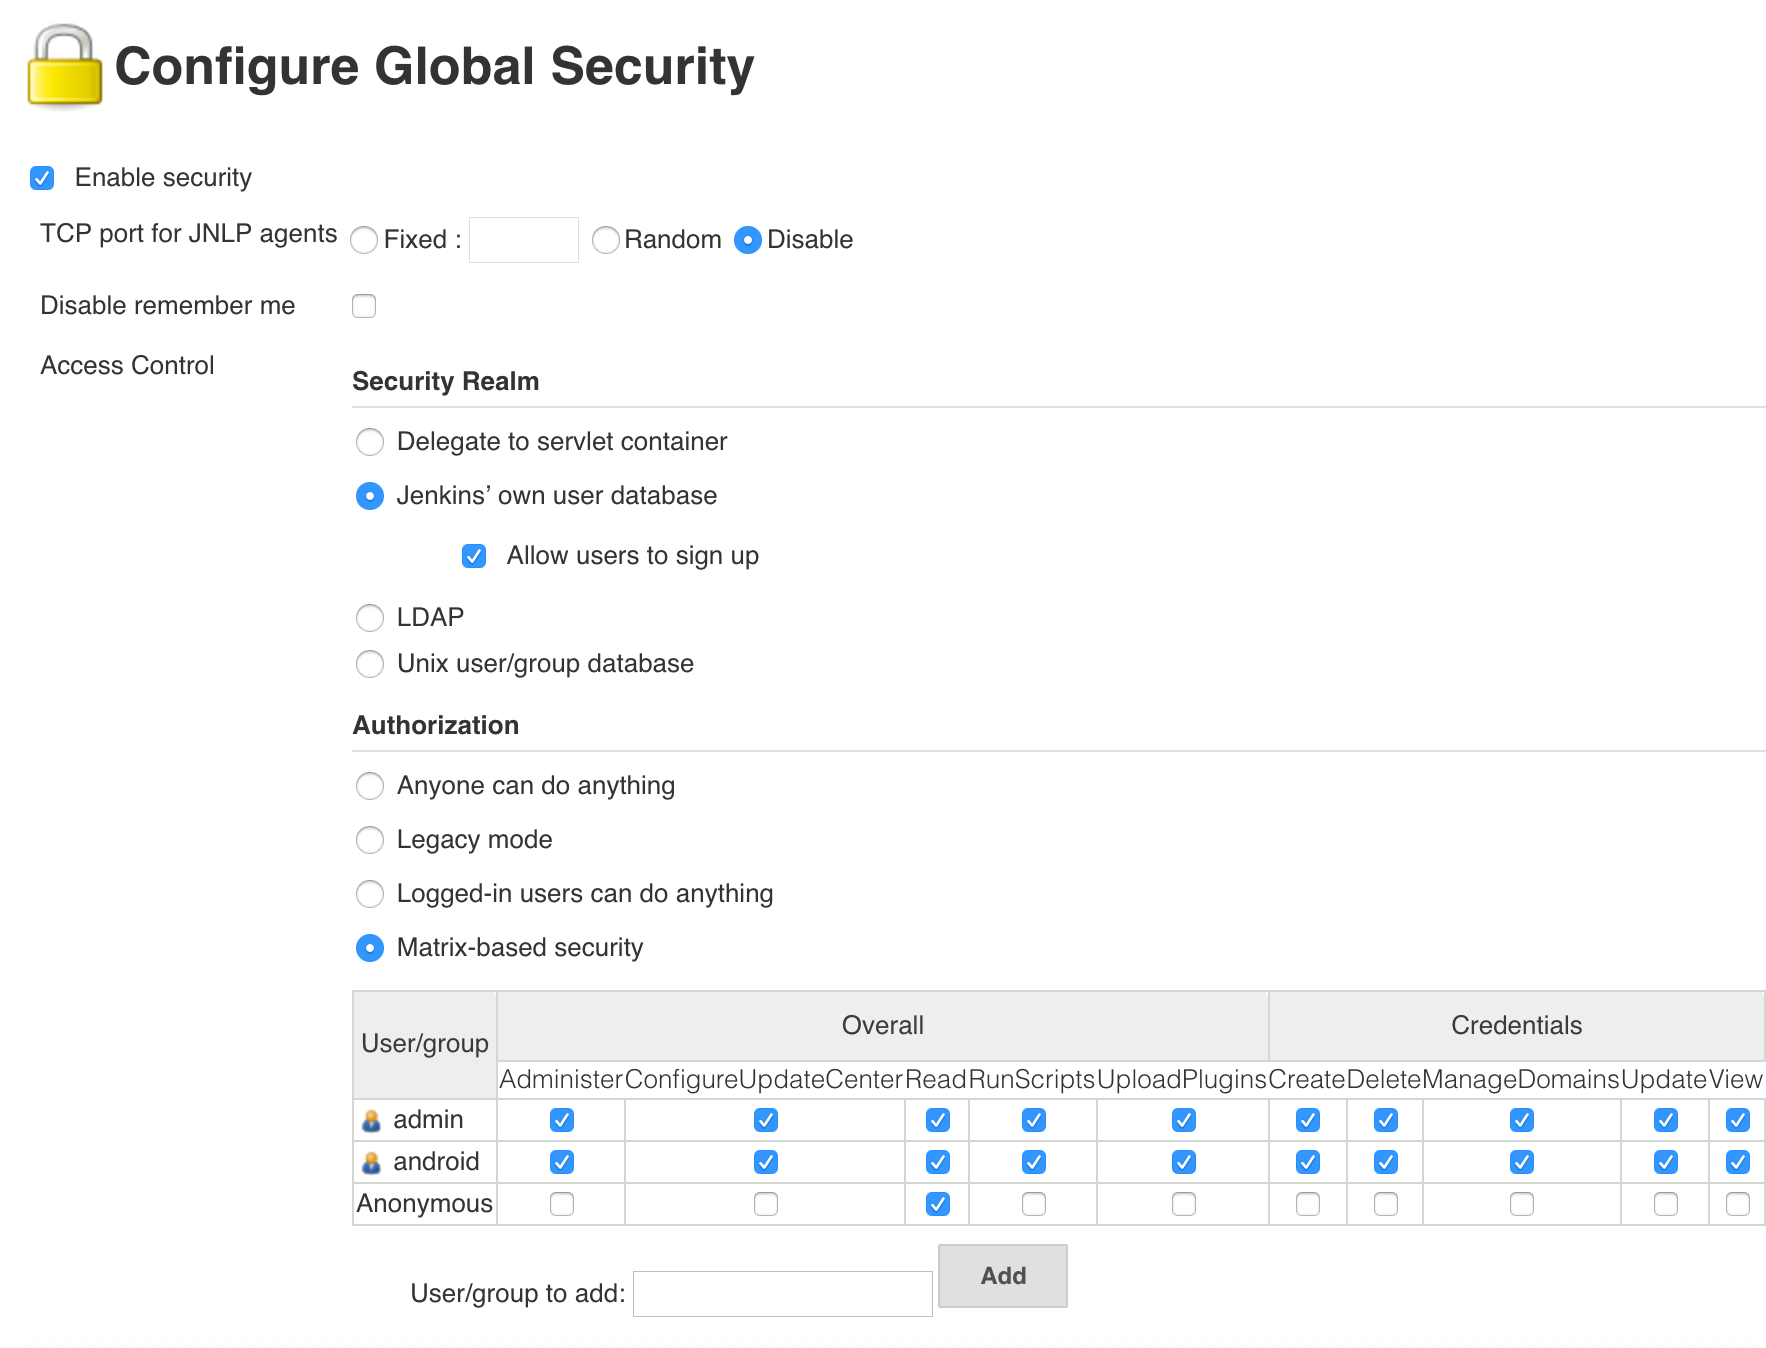Select Anyone can do anything authorization

[x=370, y=786]
